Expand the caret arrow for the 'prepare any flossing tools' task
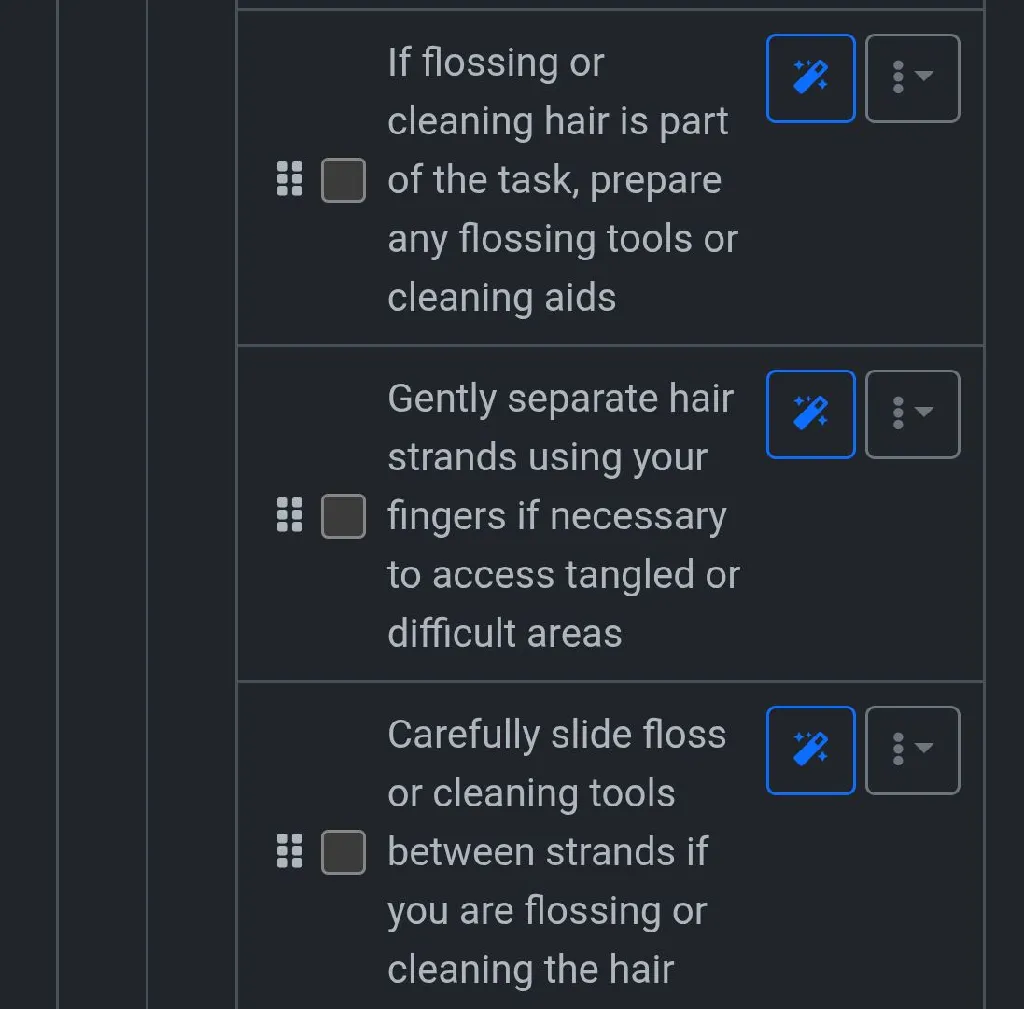 925,77
